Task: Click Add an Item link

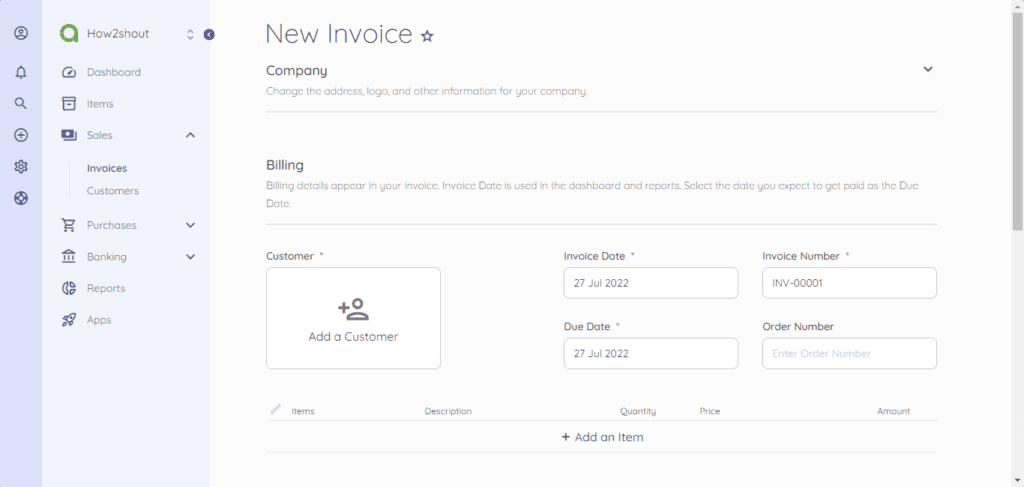Action: [x=602, y=437]
